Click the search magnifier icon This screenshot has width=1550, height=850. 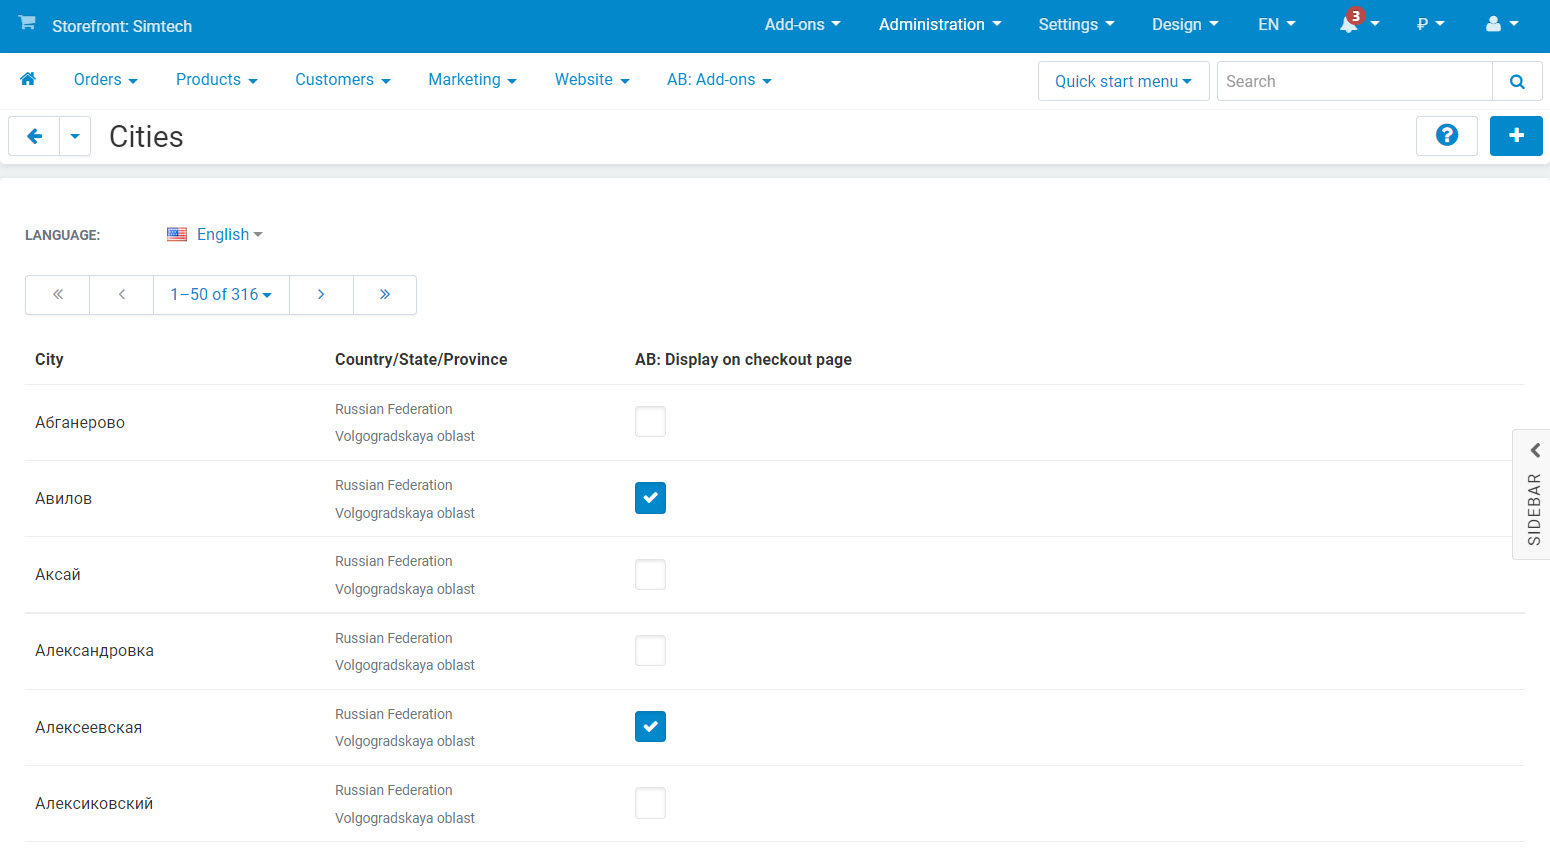tap(1516, 82)
